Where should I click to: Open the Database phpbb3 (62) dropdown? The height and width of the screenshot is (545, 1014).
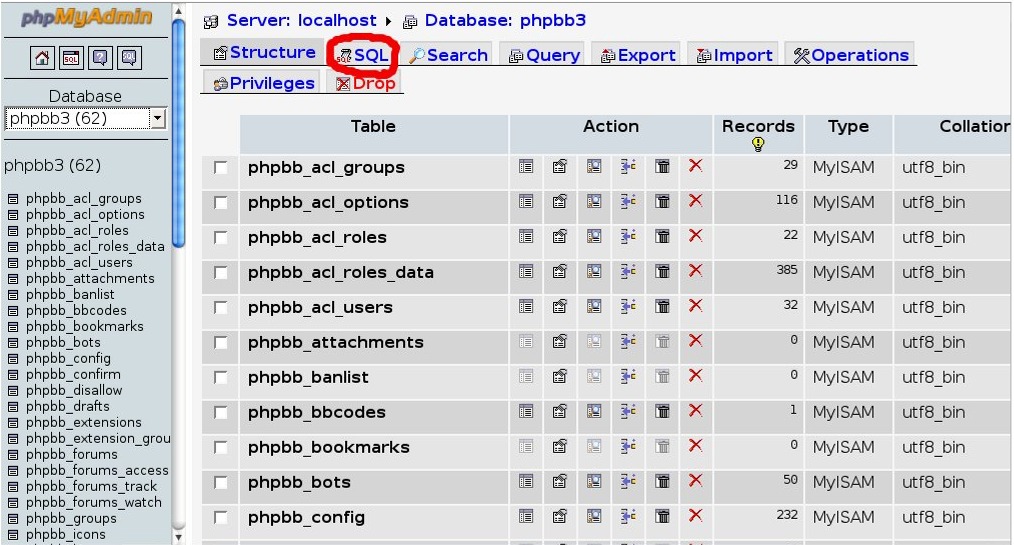coord(86,118)
